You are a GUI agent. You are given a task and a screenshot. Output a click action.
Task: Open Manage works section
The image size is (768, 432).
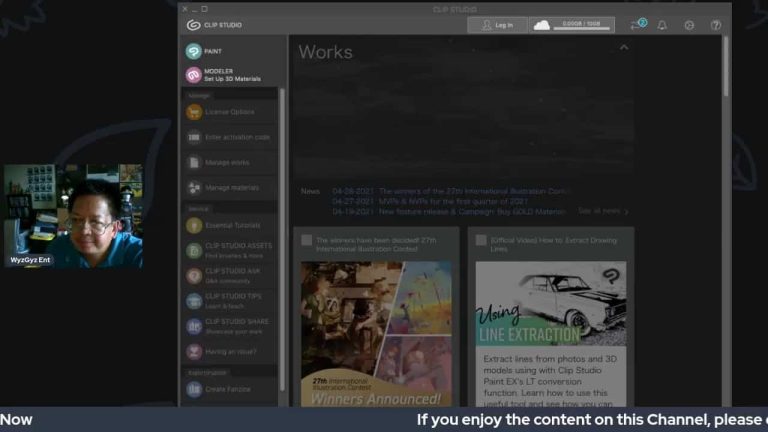pos(227,162)
